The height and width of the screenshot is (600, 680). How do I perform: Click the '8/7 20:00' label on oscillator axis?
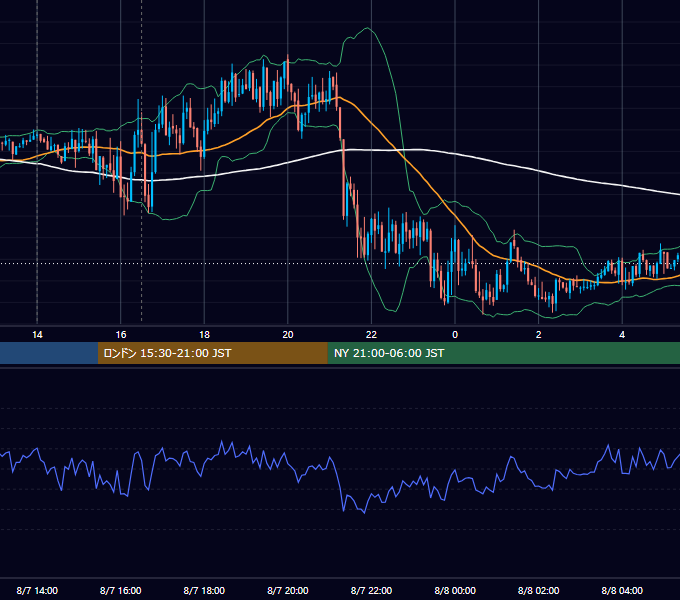288,590
